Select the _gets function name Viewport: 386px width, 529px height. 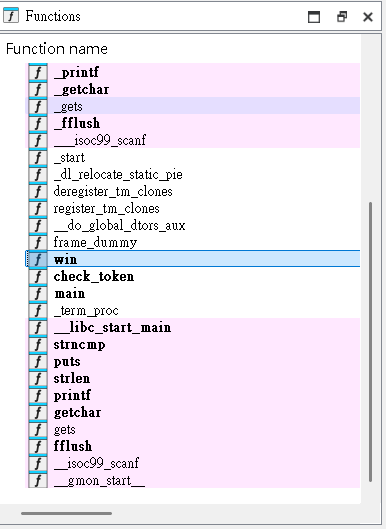coord(68,107)
